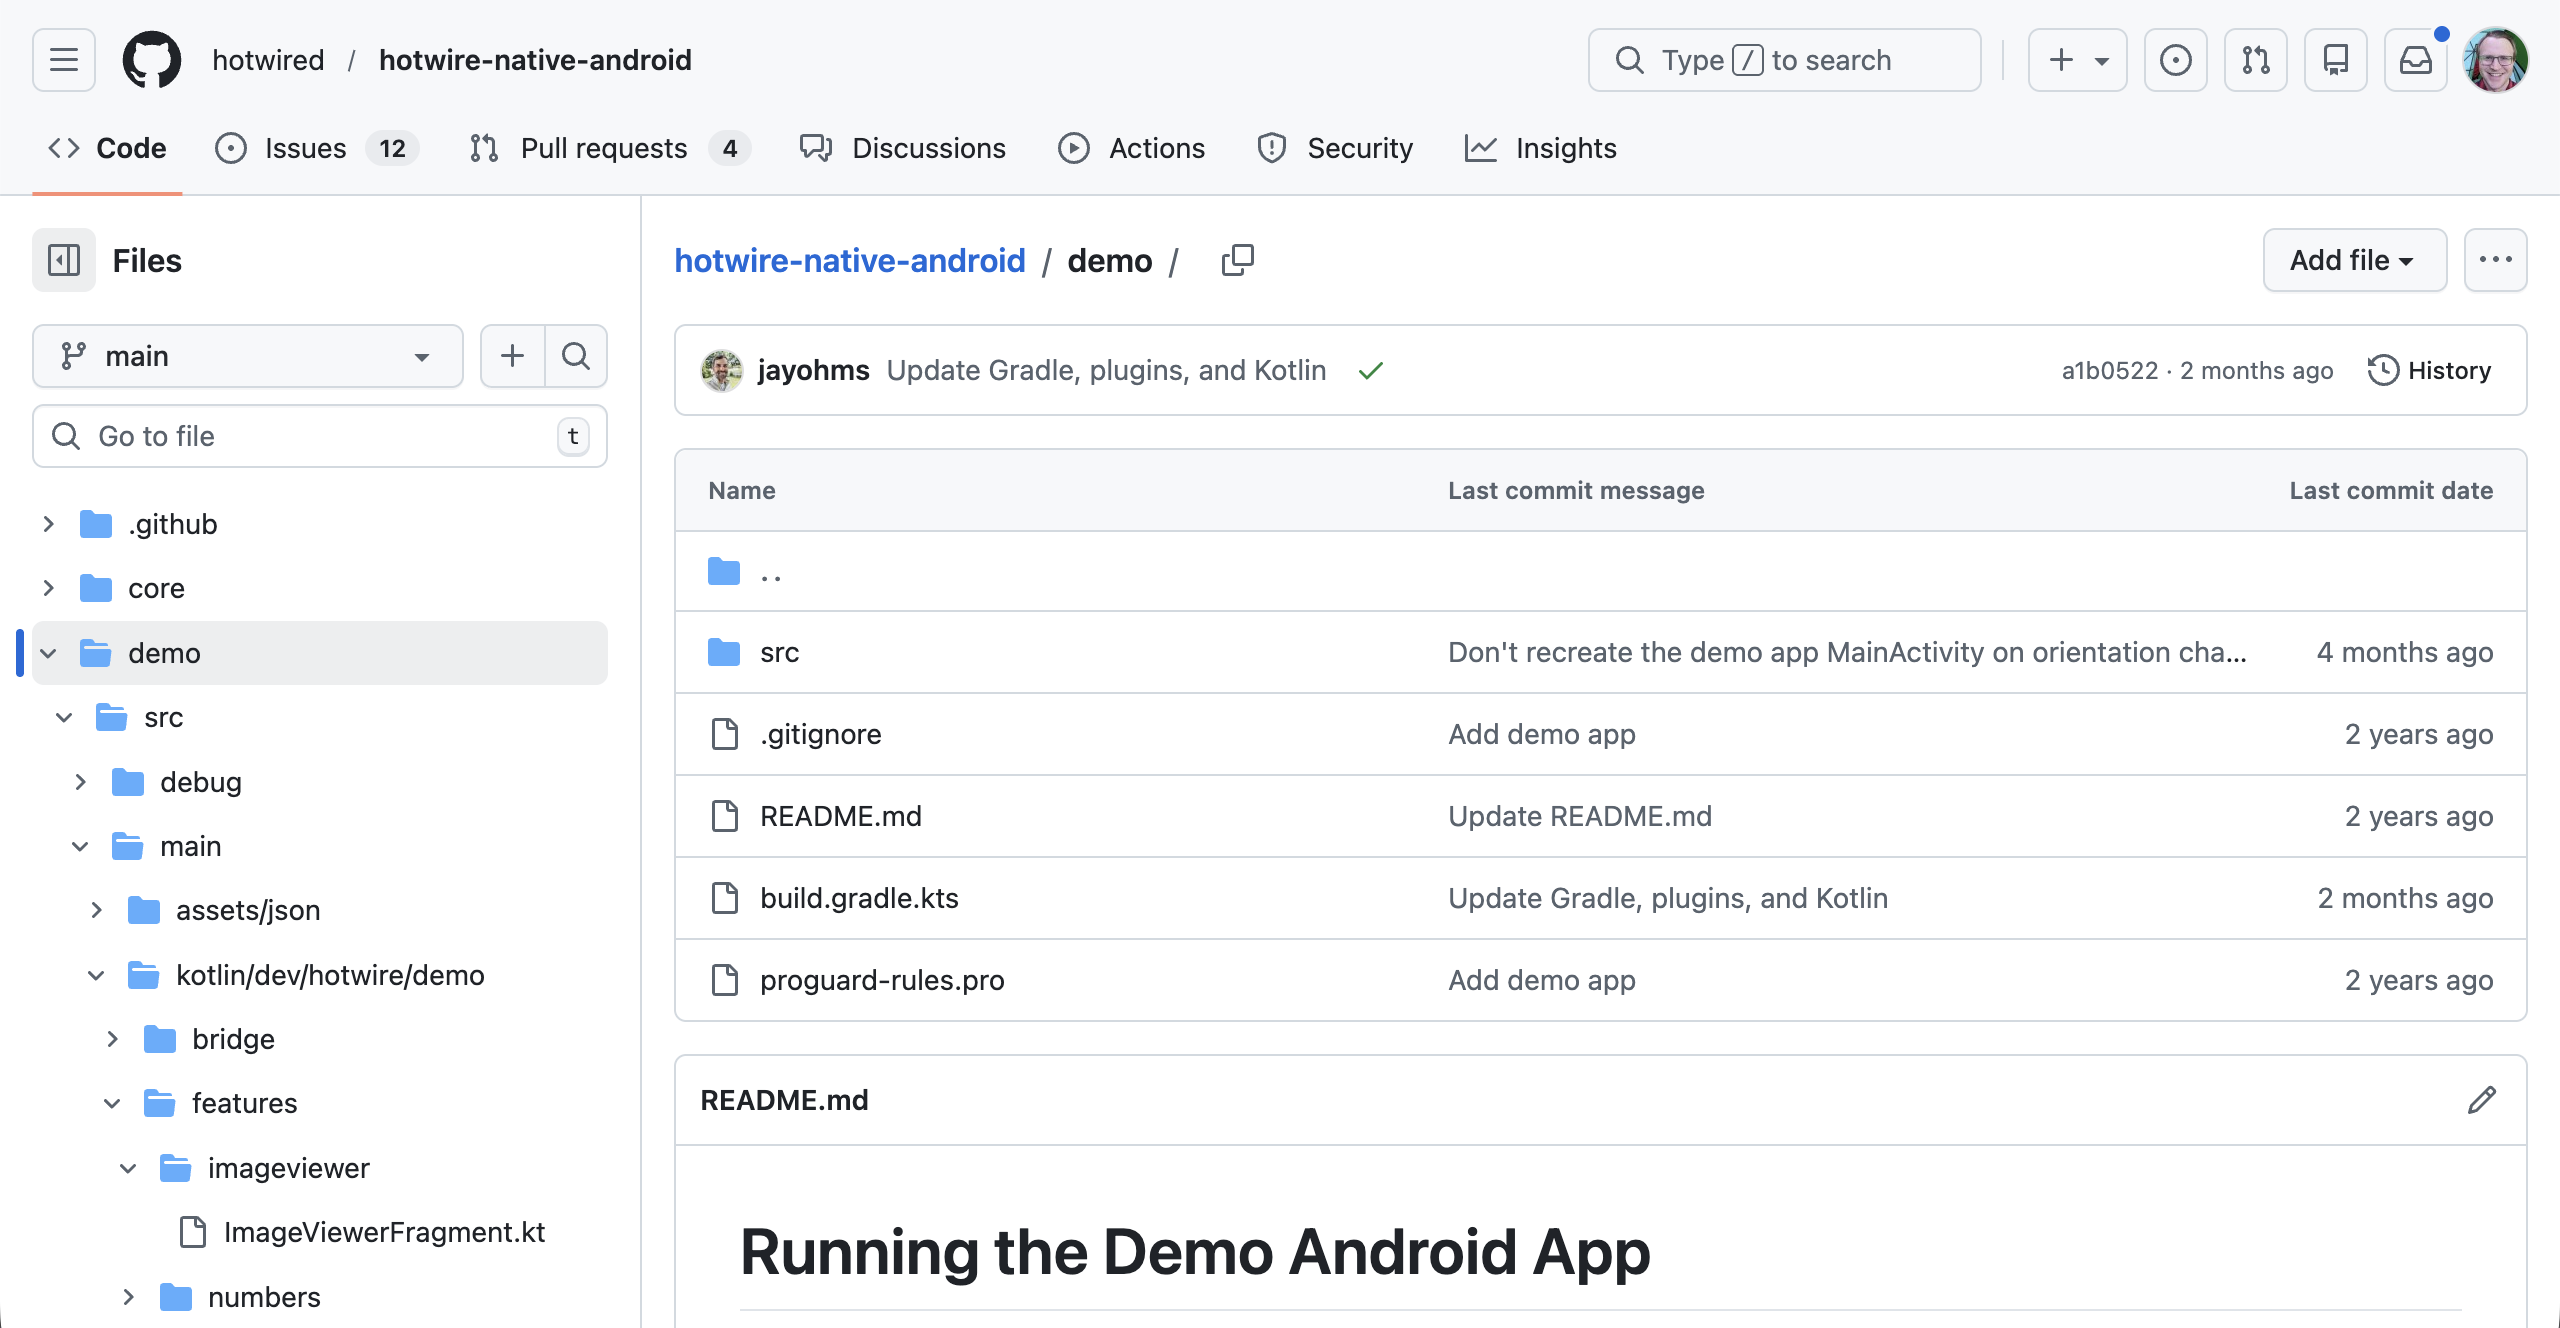Go to GitHub home via Octocat logo
The height and width of the screenshot is (1328, 2560).
[x=152, y=60]
